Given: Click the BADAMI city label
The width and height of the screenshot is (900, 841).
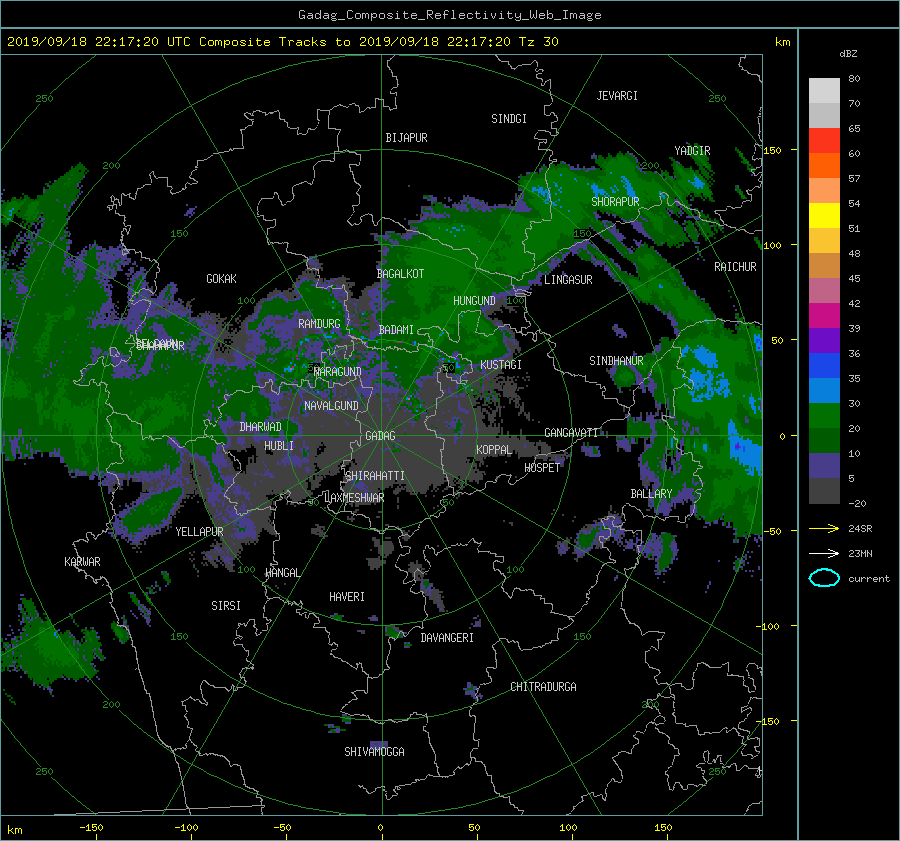Looking at the screenshot, I should pyautogui.click(x=396, y=330).
